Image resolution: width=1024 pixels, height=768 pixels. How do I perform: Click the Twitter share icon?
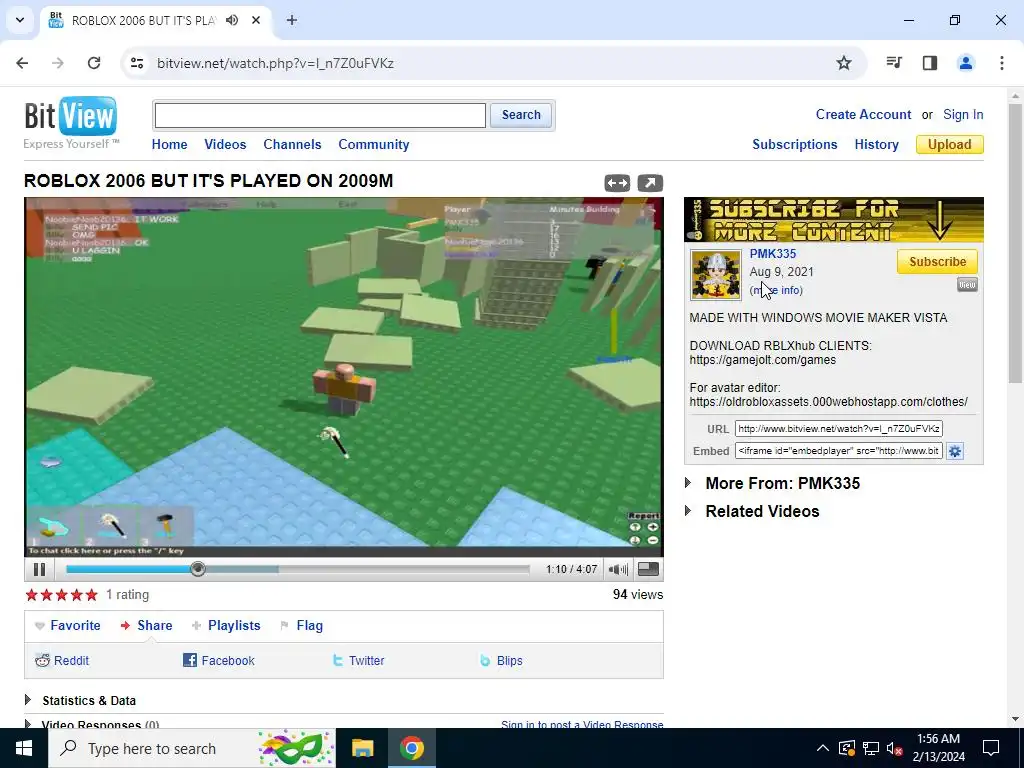click(x=338, y=660)
